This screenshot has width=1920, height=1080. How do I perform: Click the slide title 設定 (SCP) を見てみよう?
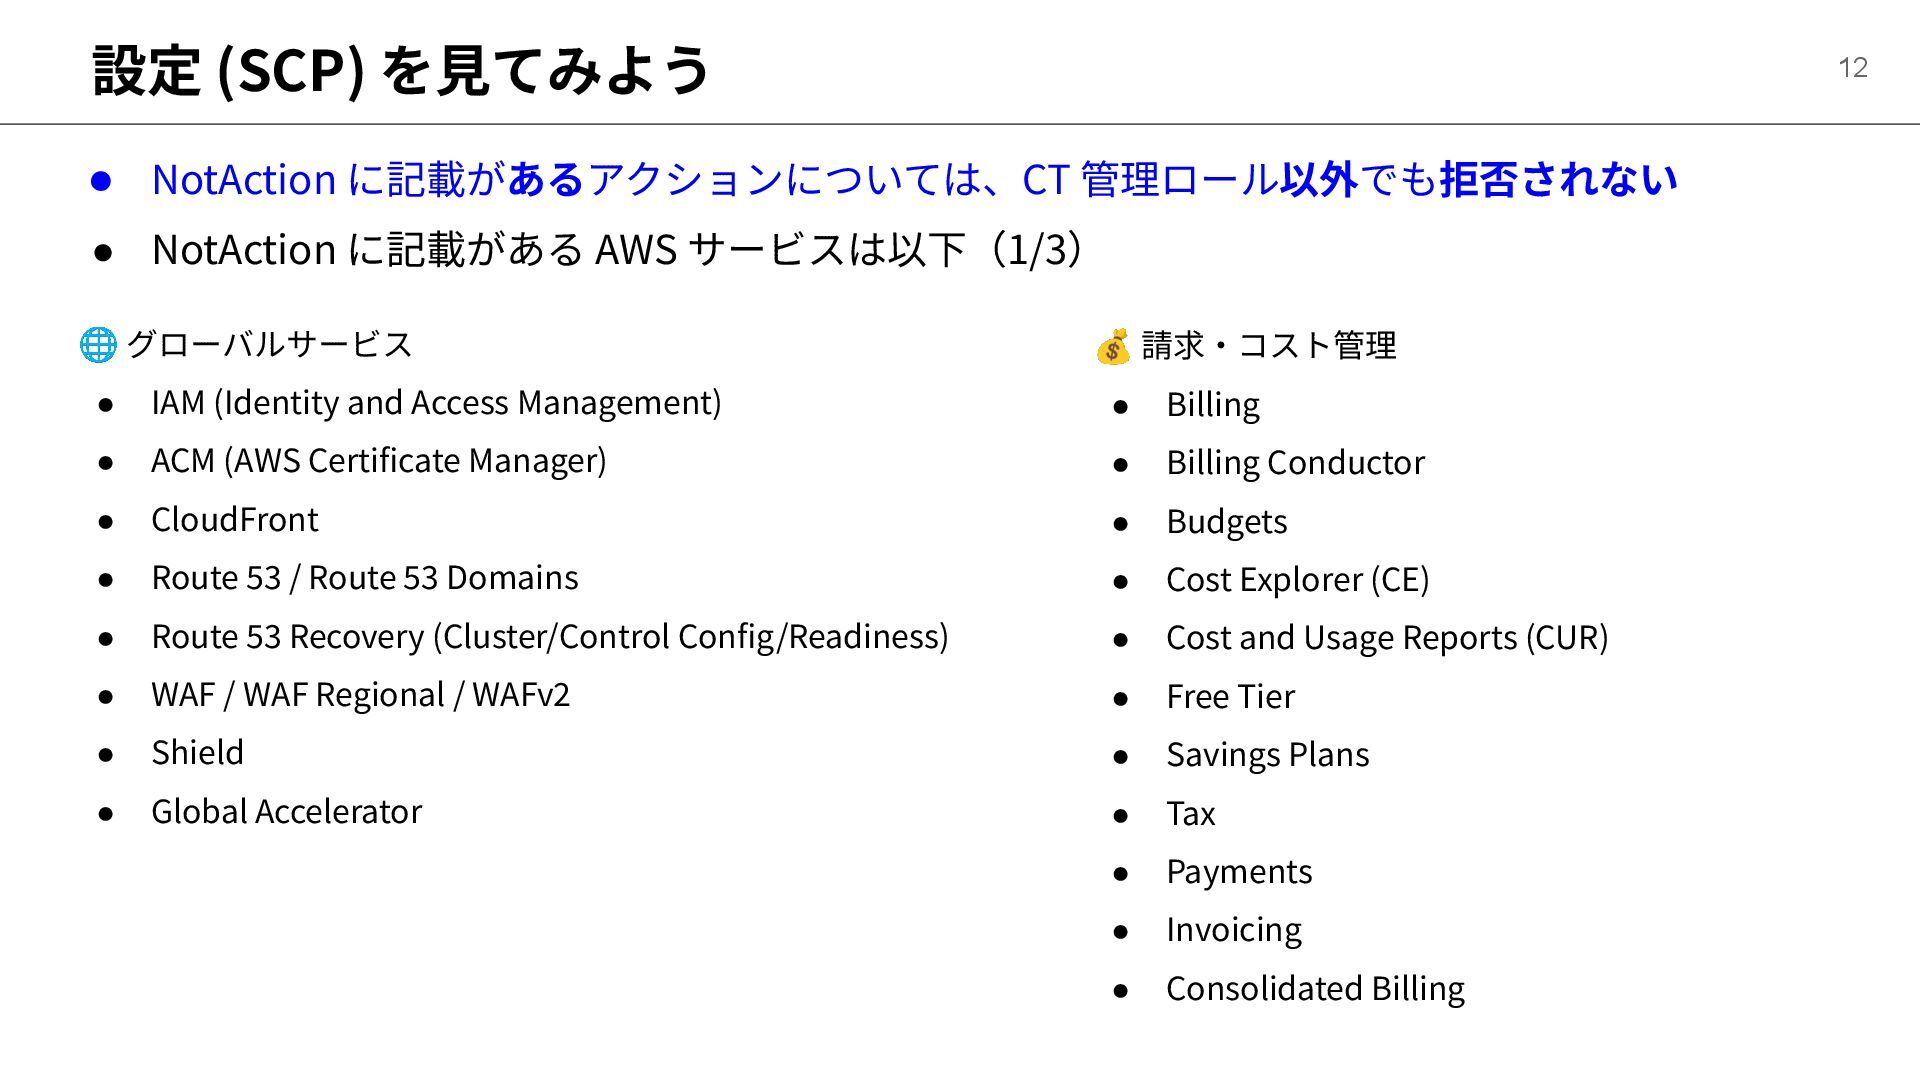[x=401, y=69]
